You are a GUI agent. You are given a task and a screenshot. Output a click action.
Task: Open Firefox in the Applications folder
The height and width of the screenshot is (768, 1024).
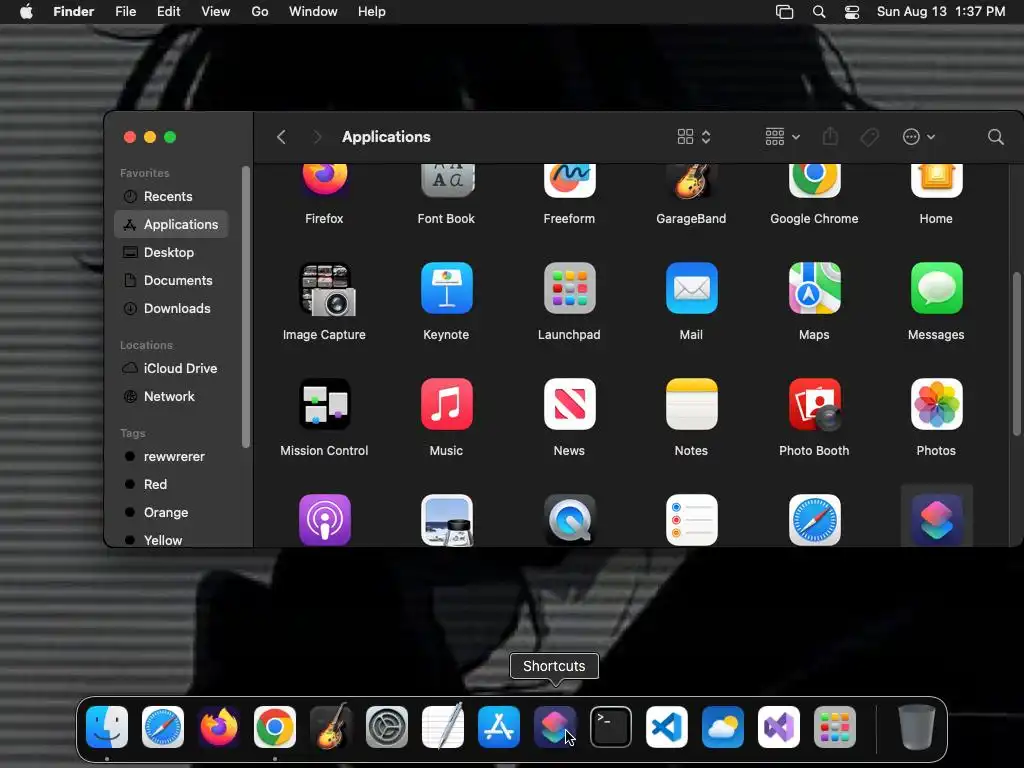[x=325, y=180]
